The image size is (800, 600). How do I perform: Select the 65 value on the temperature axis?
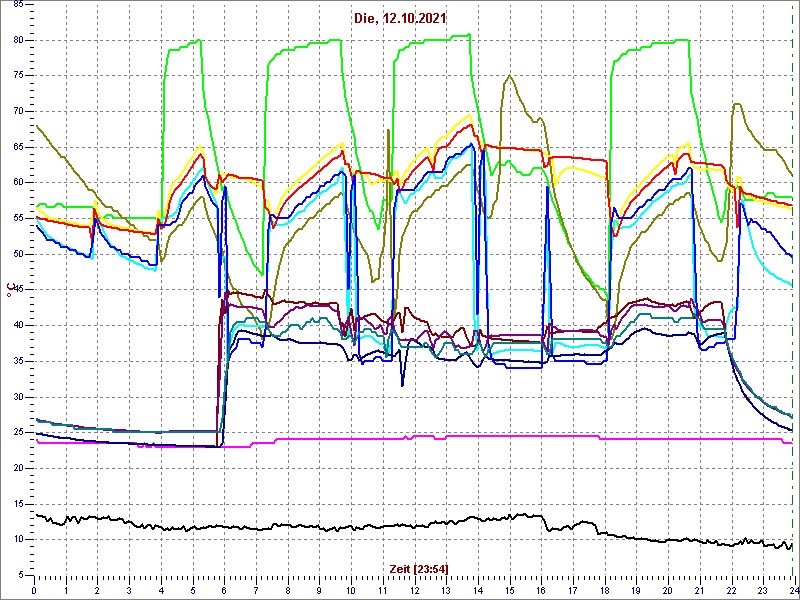click(19, 147)
